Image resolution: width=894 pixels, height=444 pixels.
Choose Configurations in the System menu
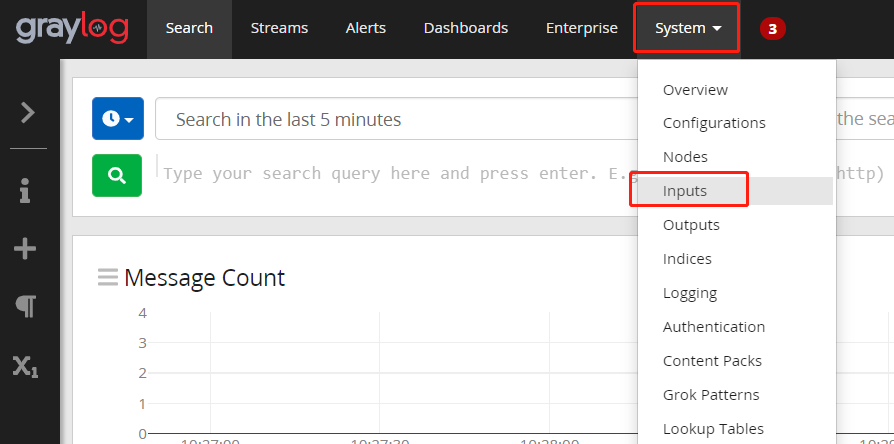(714, 123)
